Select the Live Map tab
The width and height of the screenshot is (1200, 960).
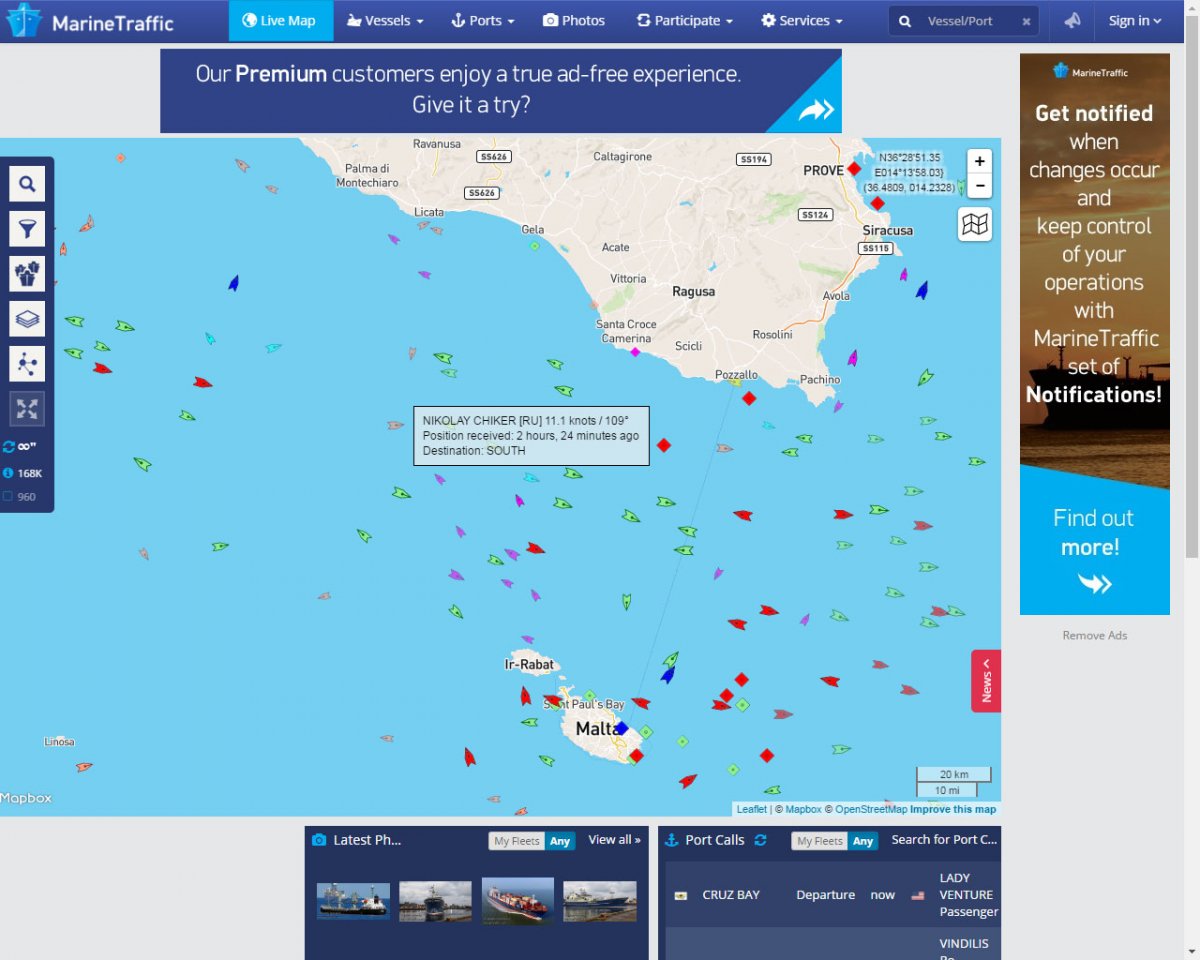(279, 21)
